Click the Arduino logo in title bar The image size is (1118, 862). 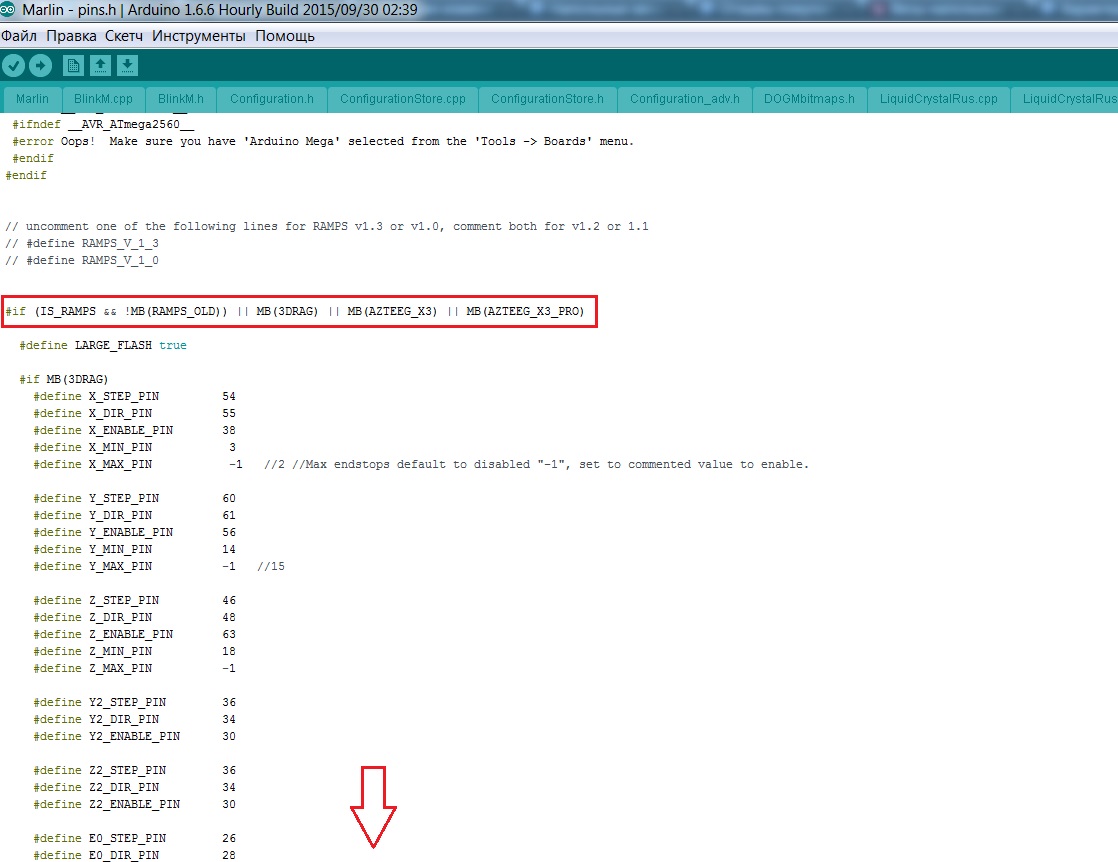[8, 9]
